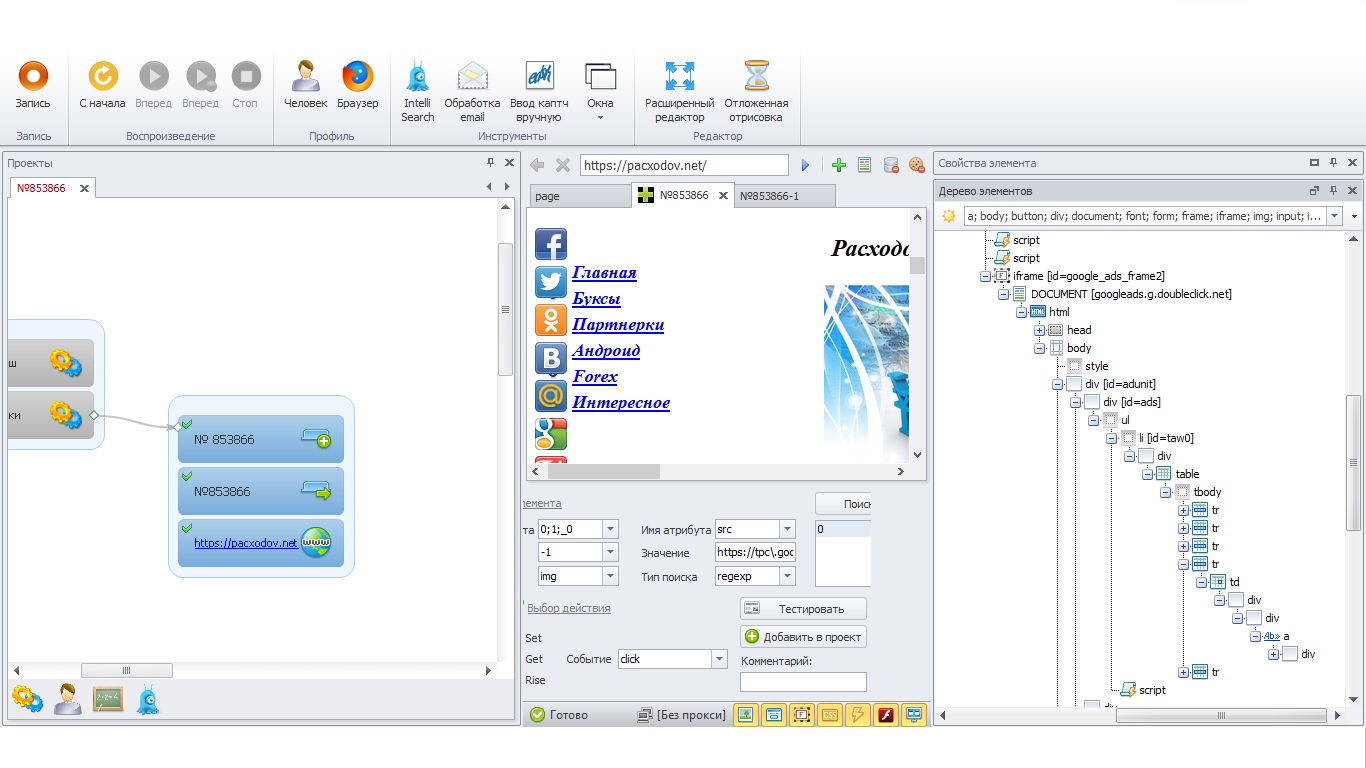The height and width of the screenshot is (768, 1366).
Task: Open the click event dropdown
Action: tap(718, 659)
